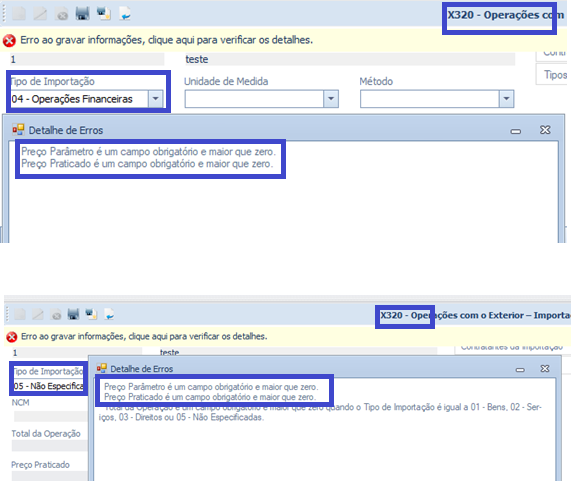
Task: Click the undo arrow icon above the Operações Financeiras form
Action: tap(125, 14)
